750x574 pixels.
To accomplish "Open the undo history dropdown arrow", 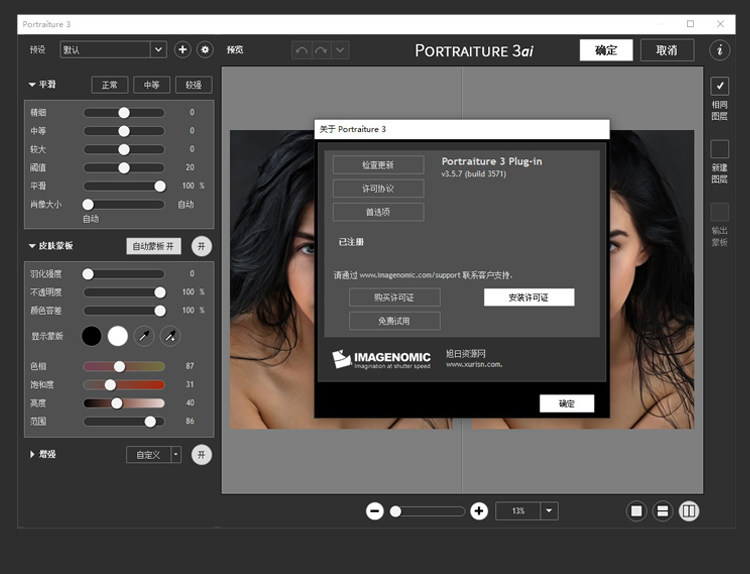I will click(x=340, y=50).
